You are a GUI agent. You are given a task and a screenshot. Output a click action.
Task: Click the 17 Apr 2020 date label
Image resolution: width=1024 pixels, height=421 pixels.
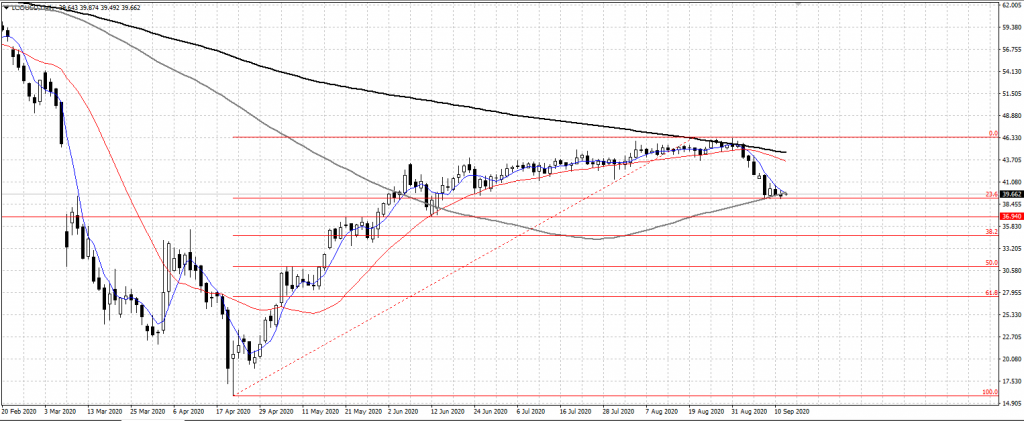233,411
